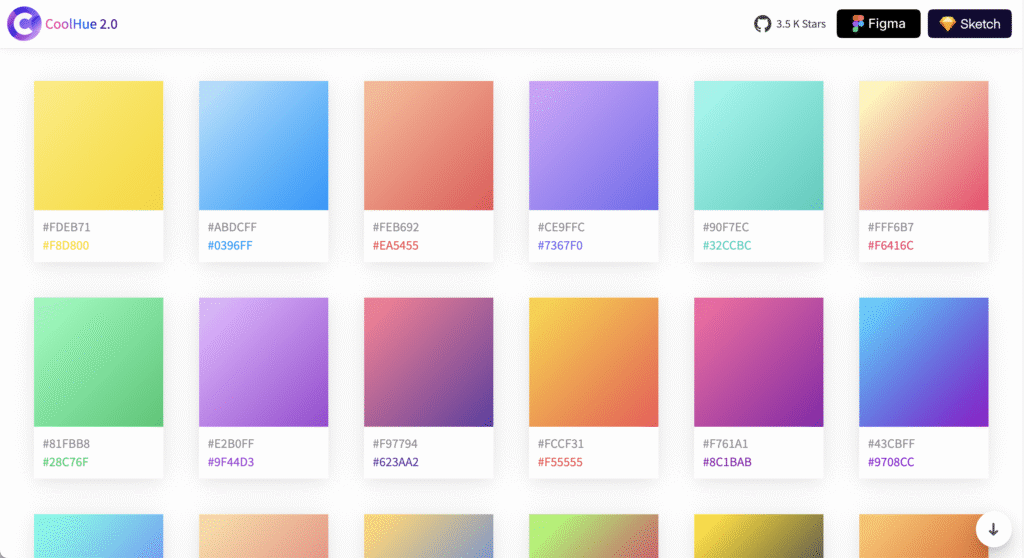
Task: Select the yellow #FDEB71 gradient swatch
Action: click(x=99, y=145)
